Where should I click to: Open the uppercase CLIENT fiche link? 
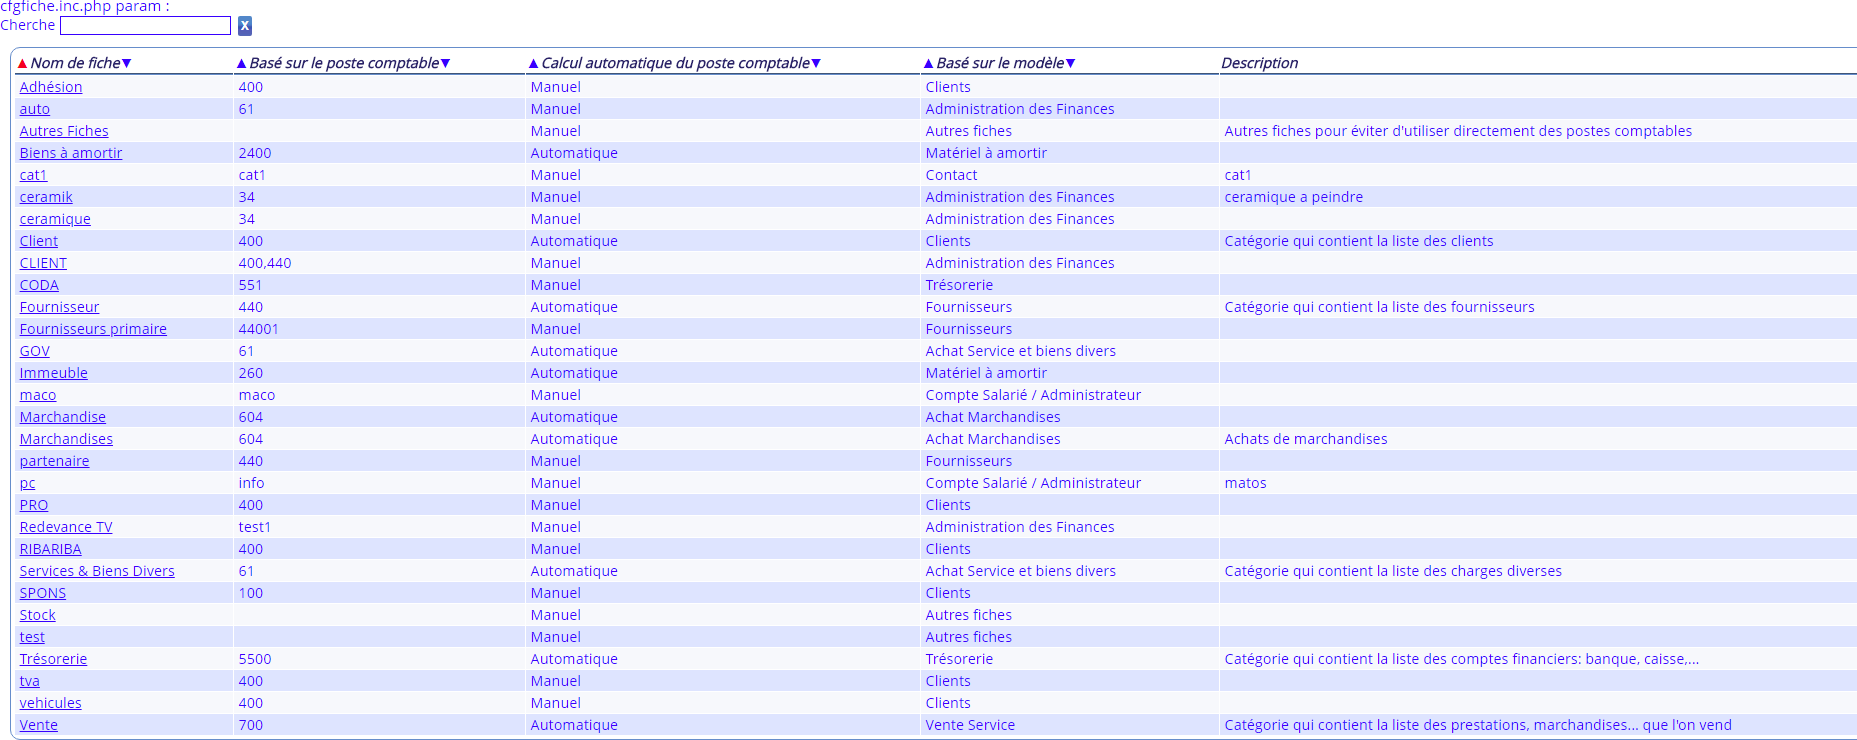coord(43,263)
